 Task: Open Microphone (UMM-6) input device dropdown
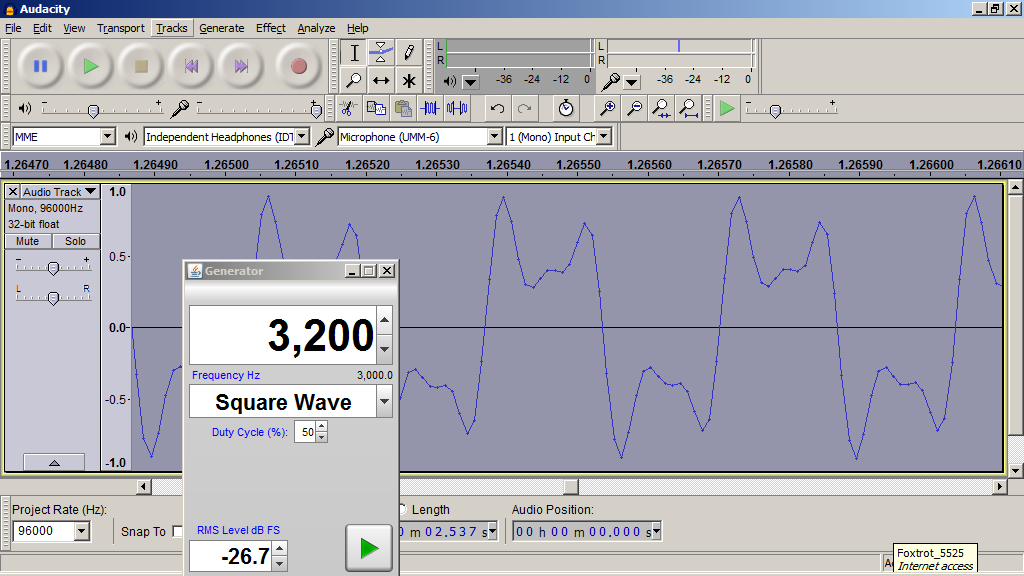coord(494,136)
